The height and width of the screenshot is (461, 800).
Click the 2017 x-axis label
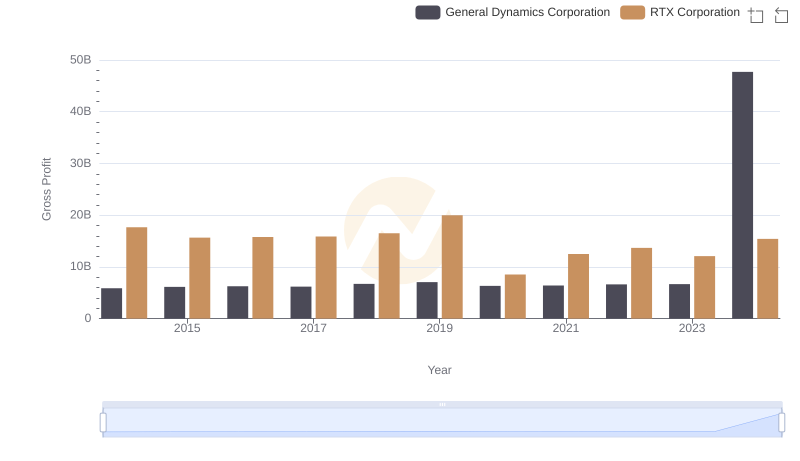coord(313,328)
